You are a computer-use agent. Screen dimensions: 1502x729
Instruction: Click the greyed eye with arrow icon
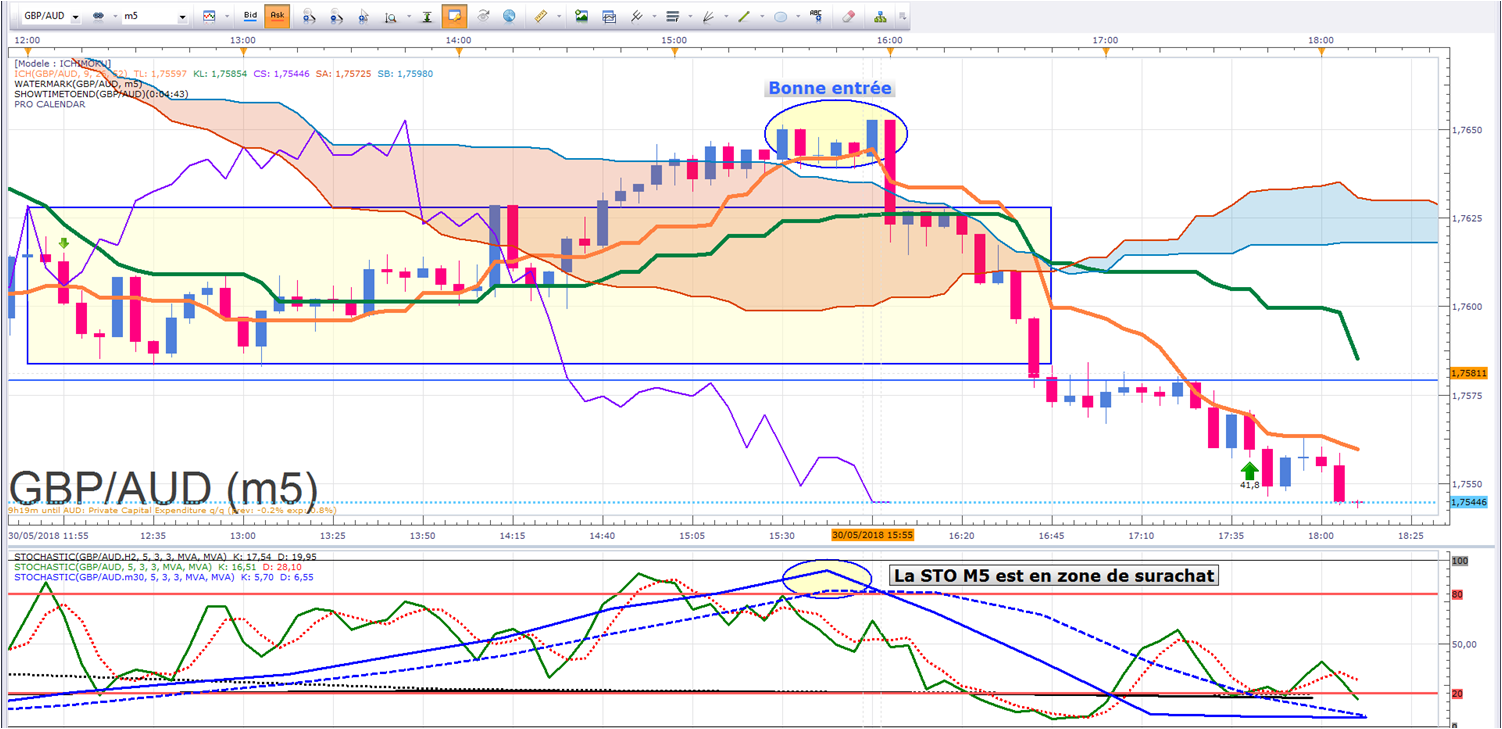[x=483, y=17]
